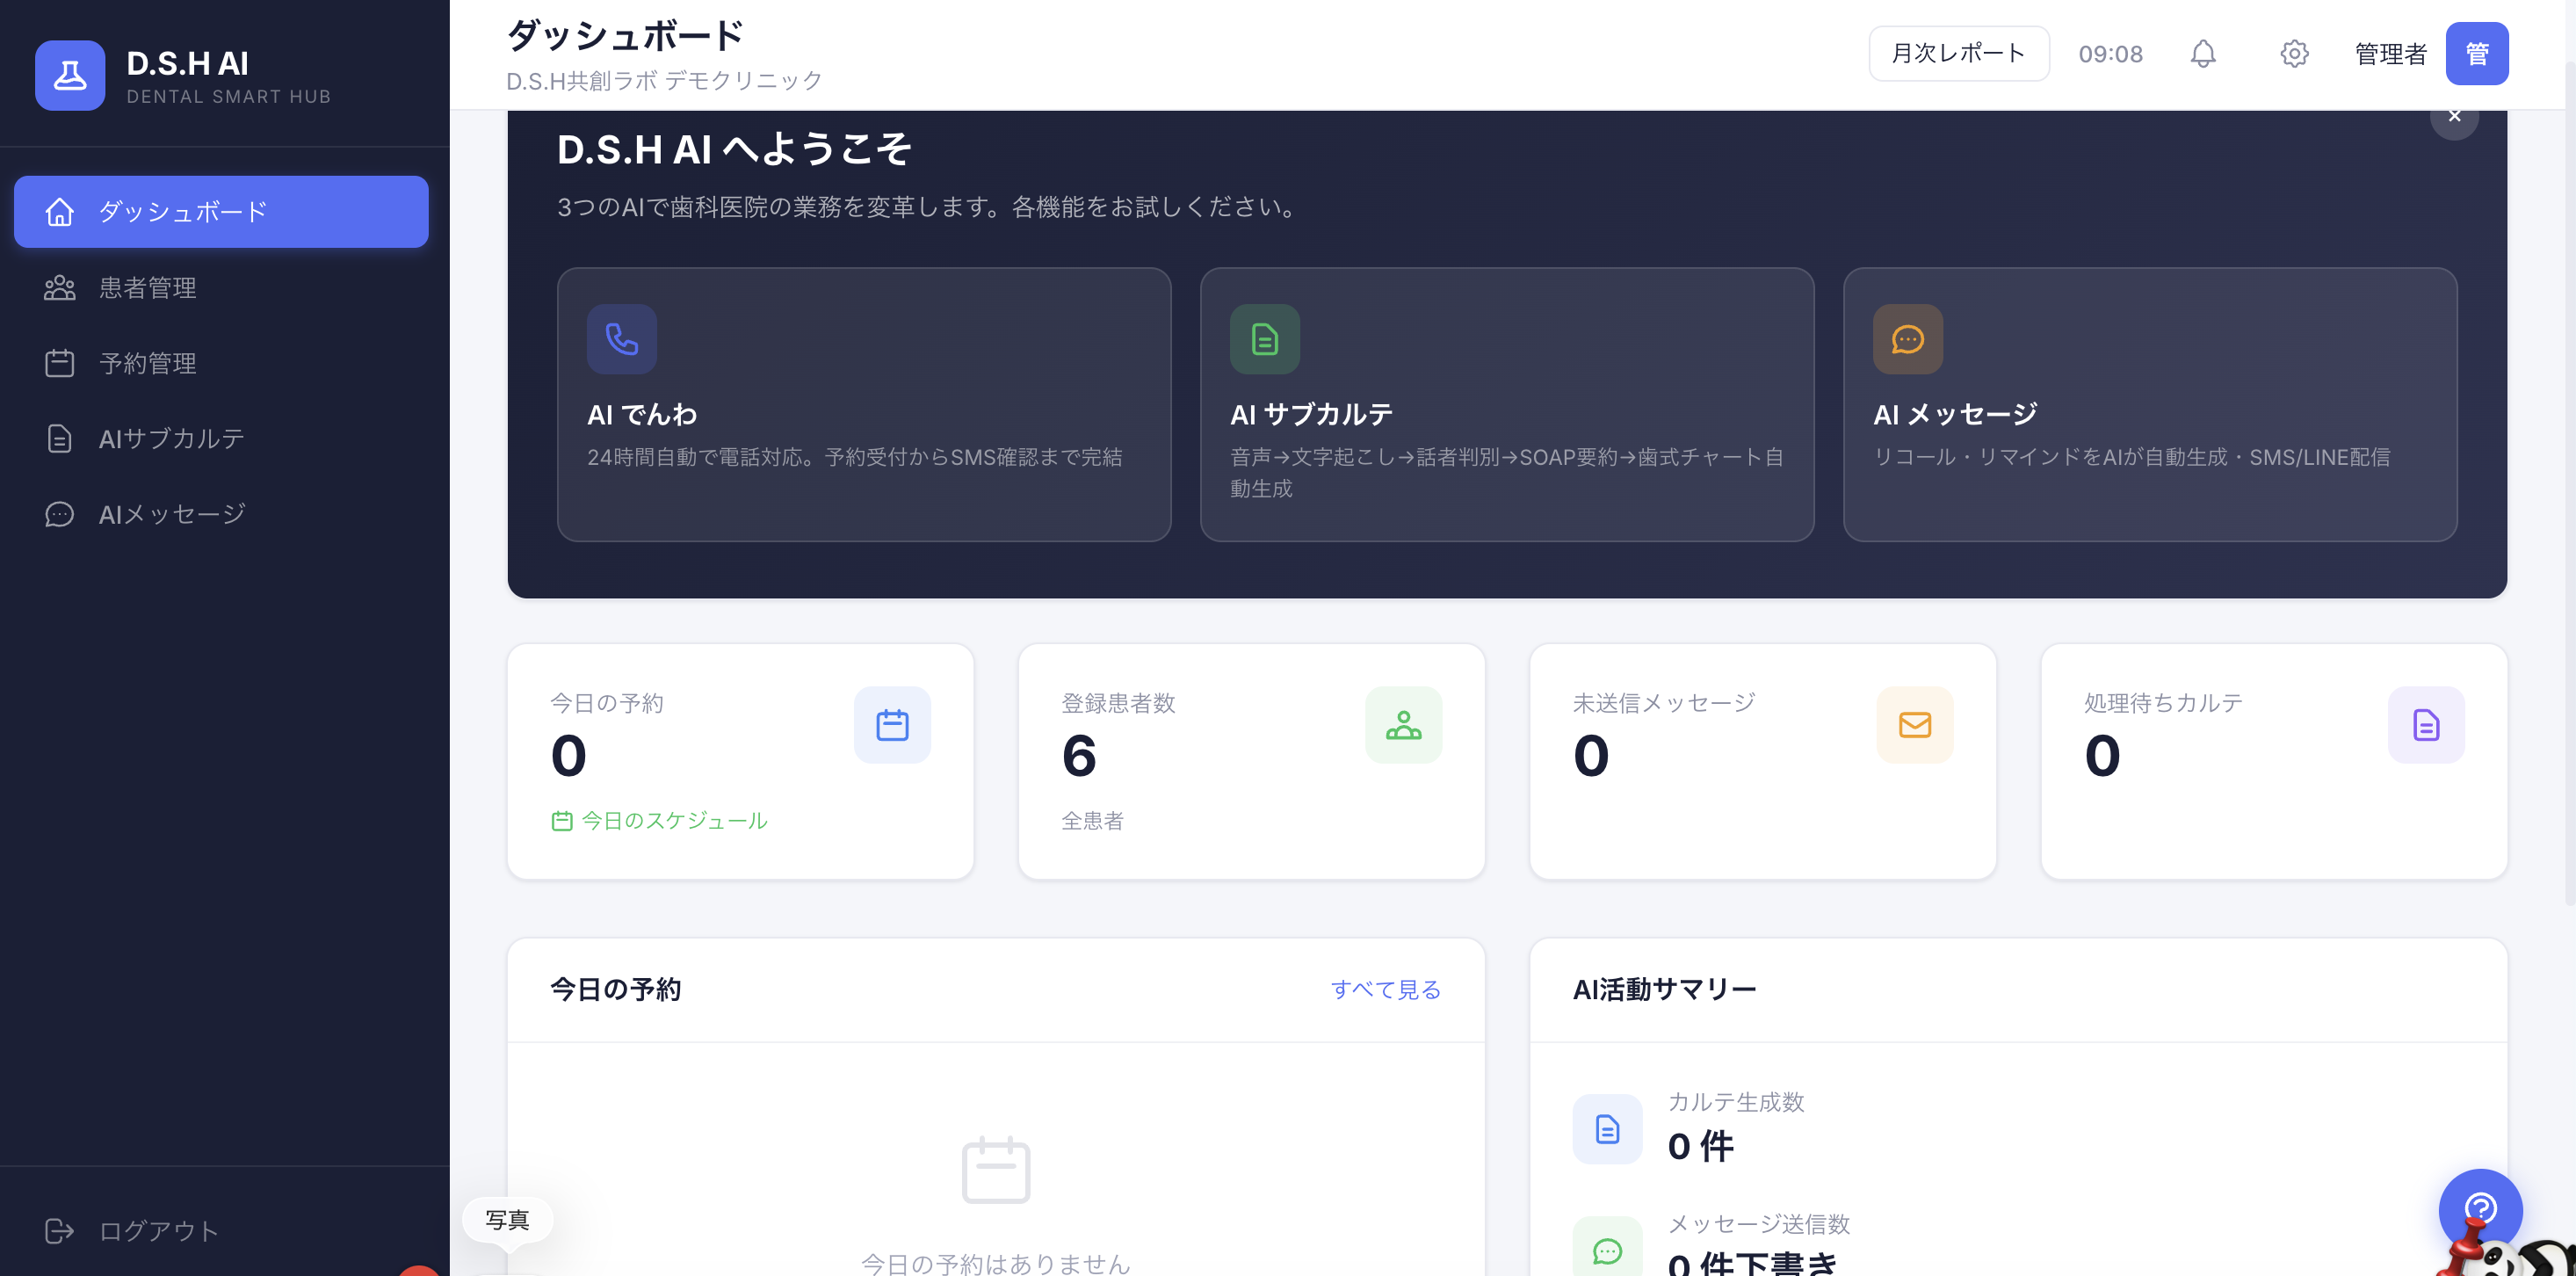Click the 今日の予約 calendar stat icon
The image size is (2576, 1276).
point(892,725)
